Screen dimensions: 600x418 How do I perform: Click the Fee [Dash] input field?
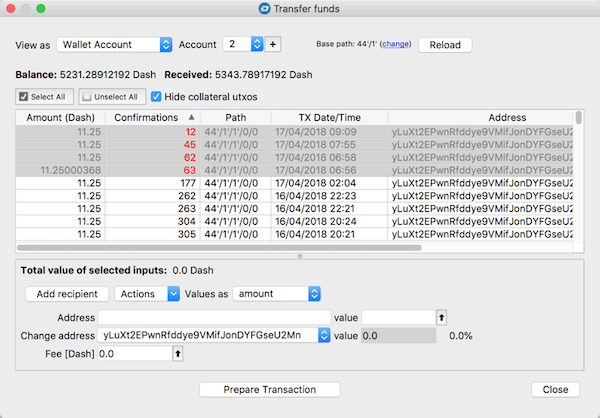pos(135,354)
